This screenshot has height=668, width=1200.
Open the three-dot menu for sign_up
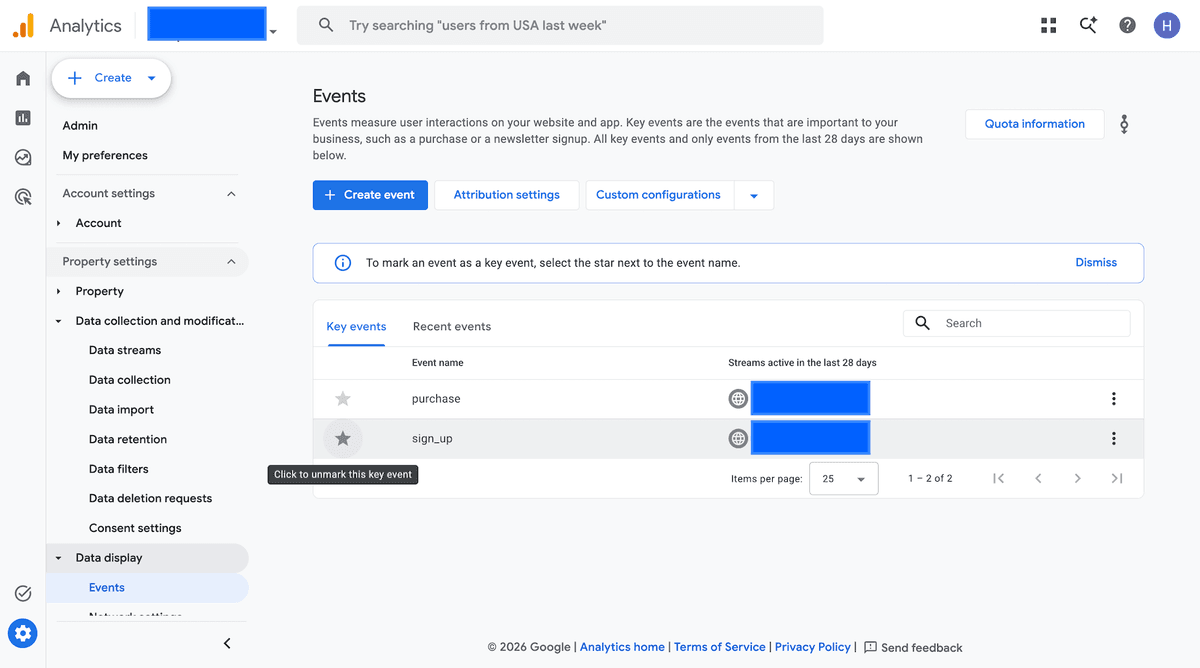pos(1114,438)
